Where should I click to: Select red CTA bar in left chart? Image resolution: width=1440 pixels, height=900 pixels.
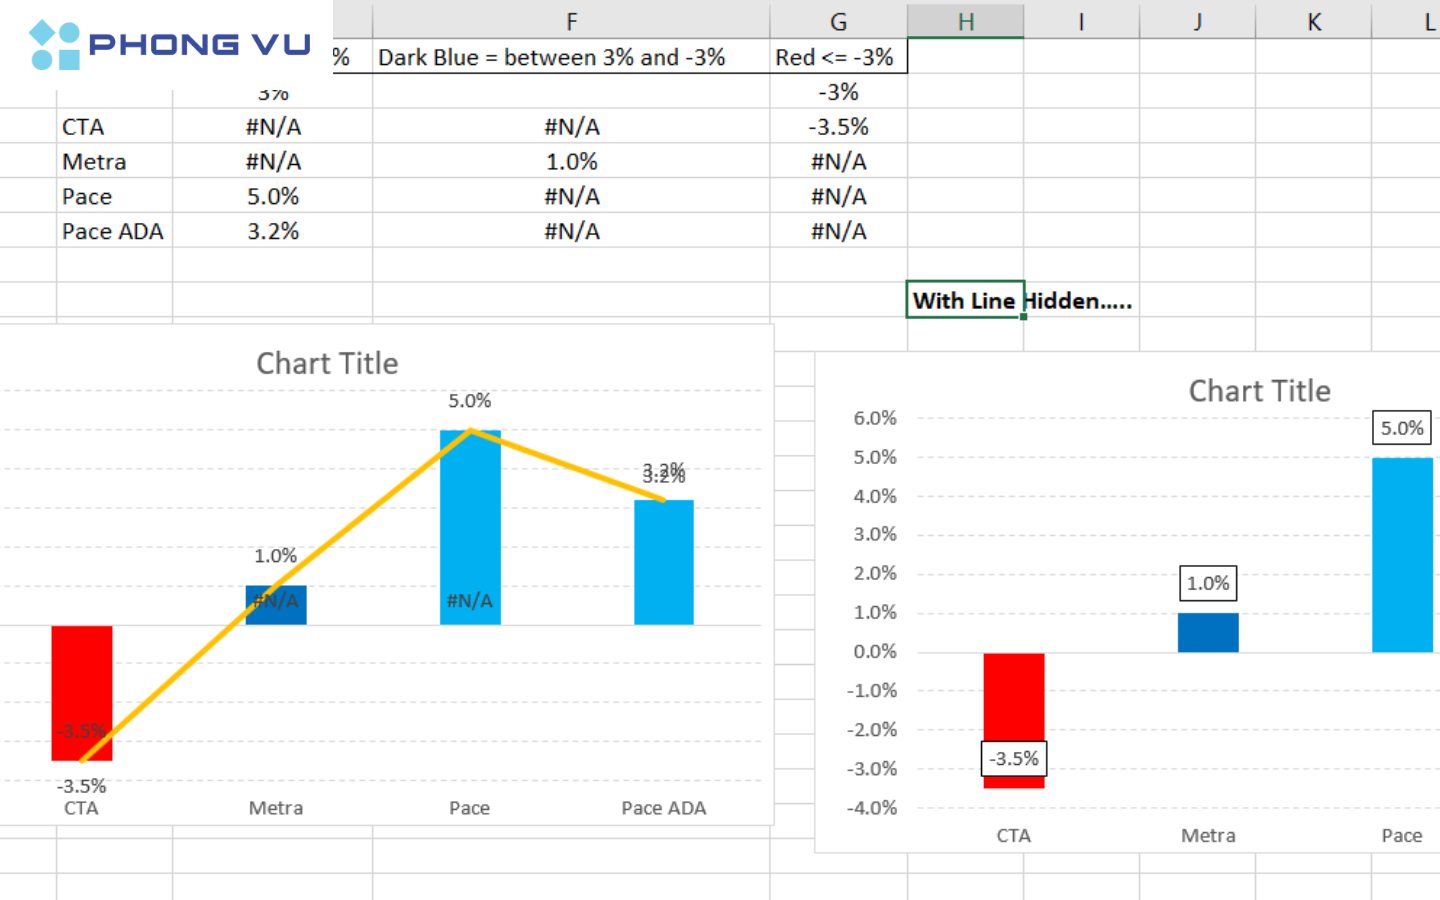click(82, 693)
